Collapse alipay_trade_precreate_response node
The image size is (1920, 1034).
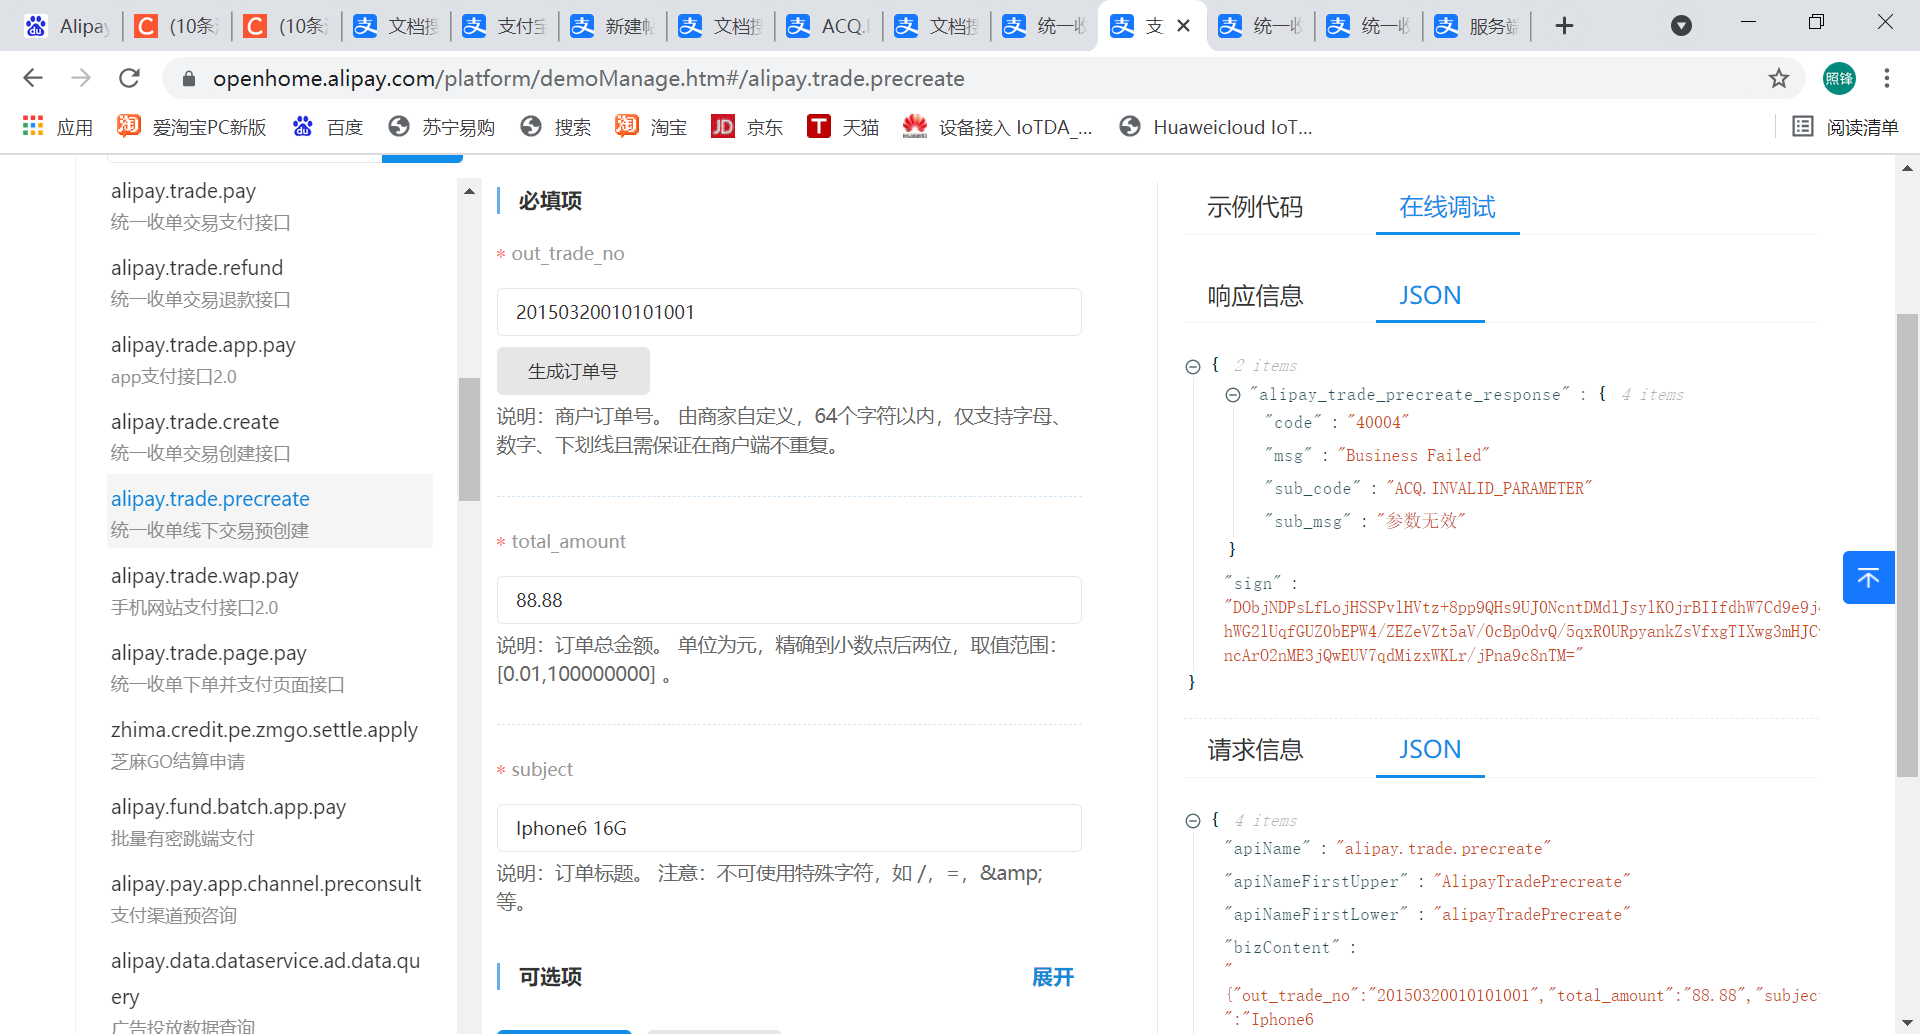1233,395
